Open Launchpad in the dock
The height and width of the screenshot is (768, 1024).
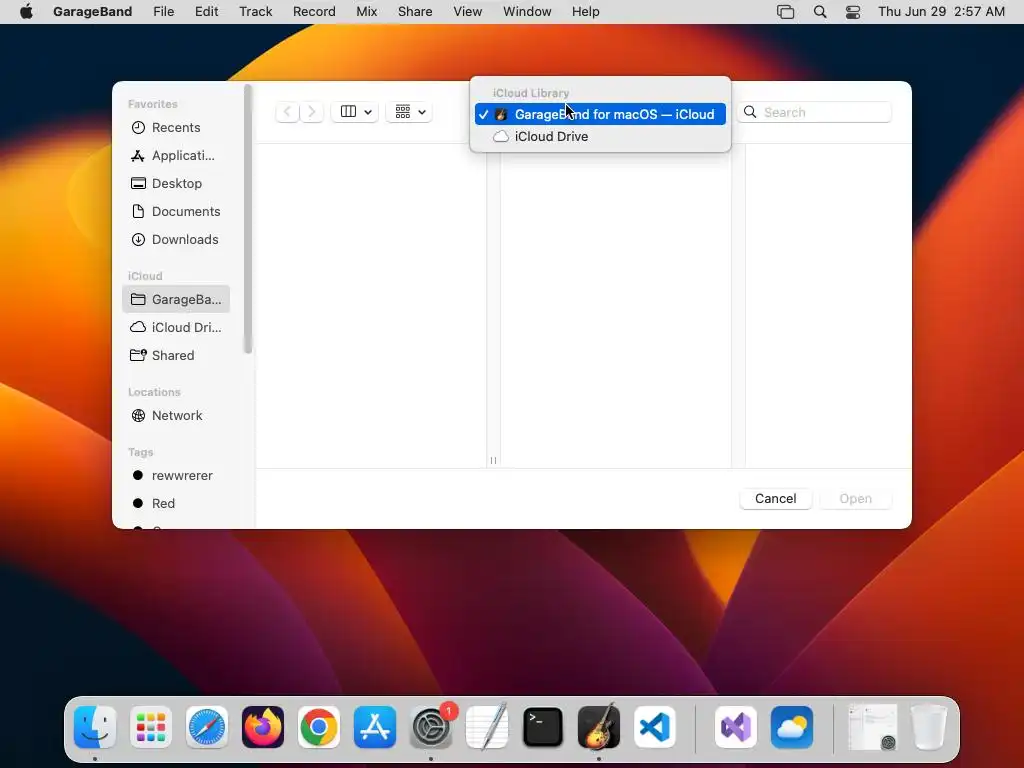point(151,727)
